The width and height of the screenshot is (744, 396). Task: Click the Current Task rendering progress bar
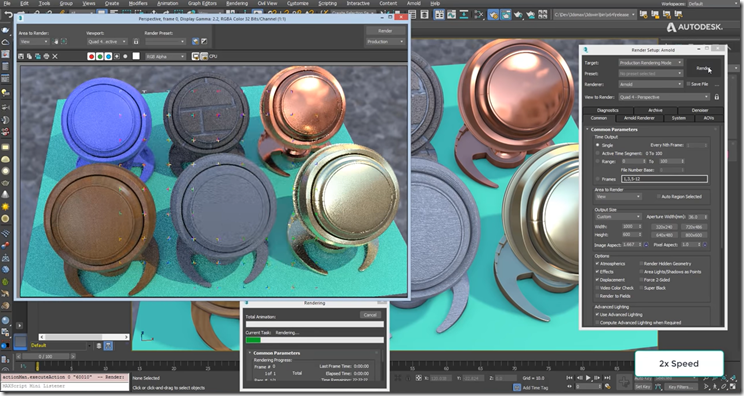click(x=315, y=340)
